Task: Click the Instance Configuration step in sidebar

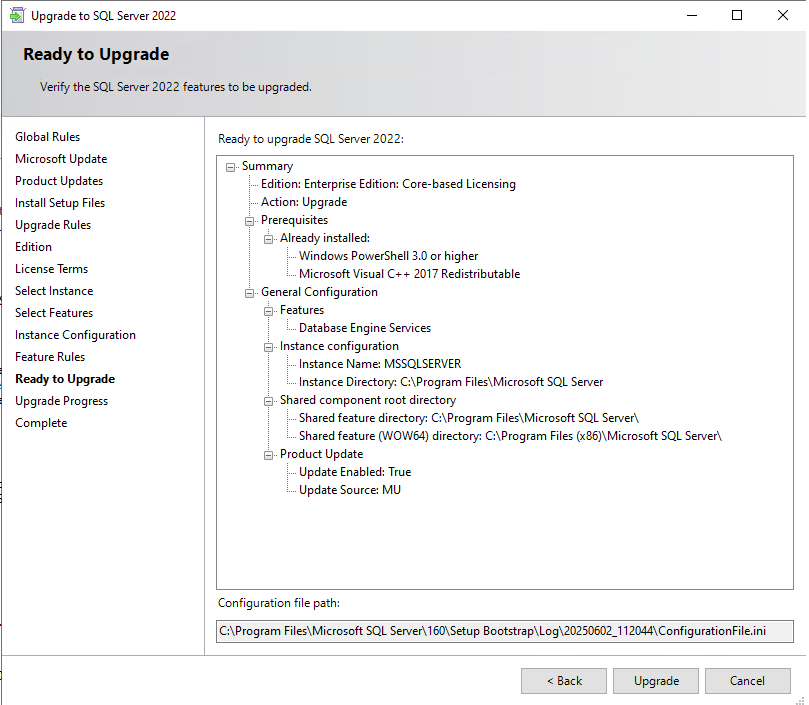Action: point(75,335)
